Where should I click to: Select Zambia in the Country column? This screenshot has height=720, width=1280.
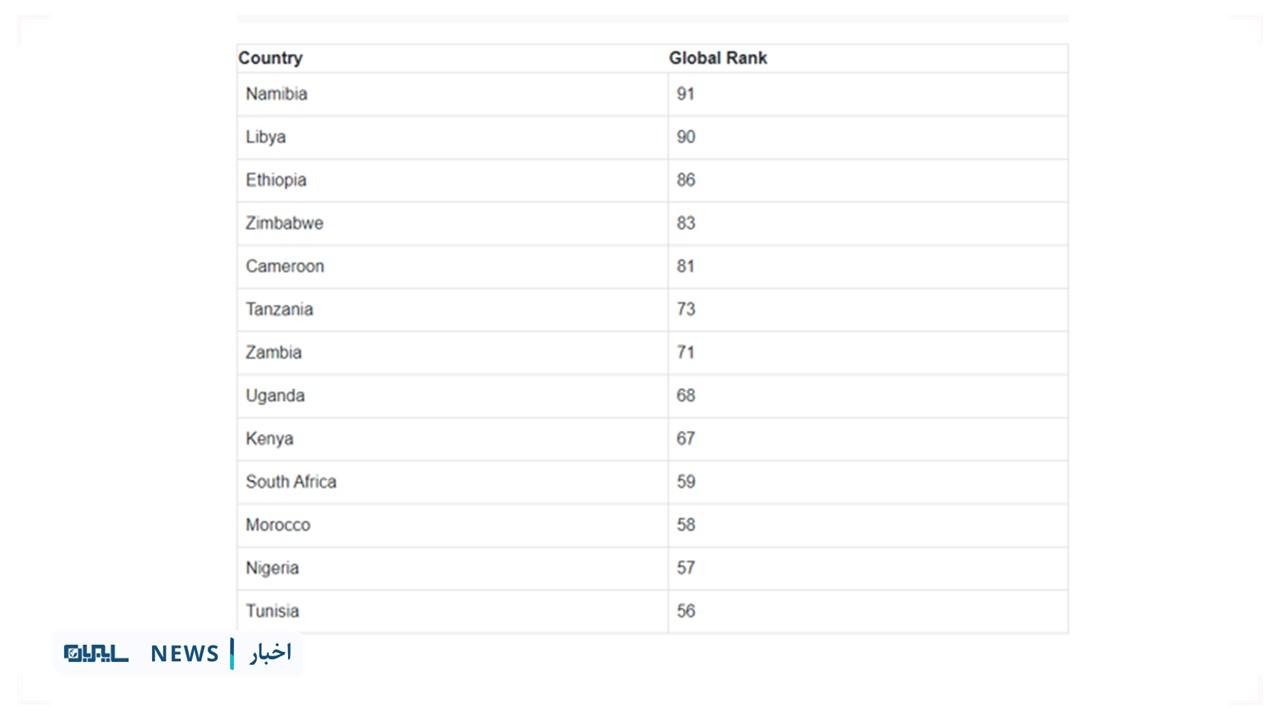tap(273, 352)
